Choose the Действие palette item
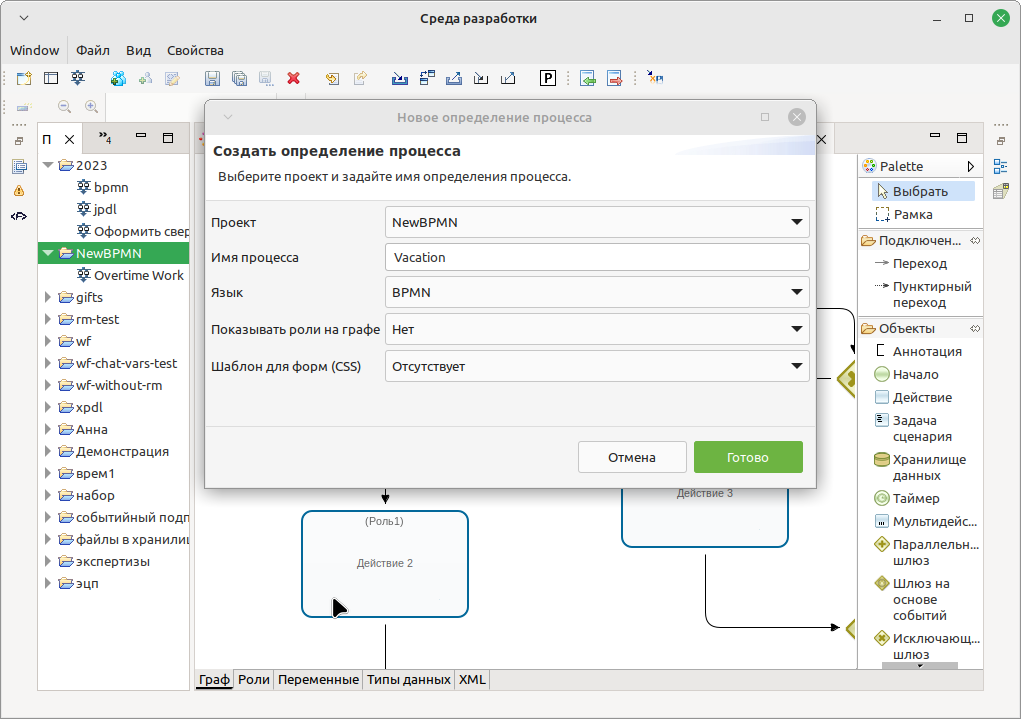Image resolution: width=1021 pixels, height=719 pixels. click(914, 397)
